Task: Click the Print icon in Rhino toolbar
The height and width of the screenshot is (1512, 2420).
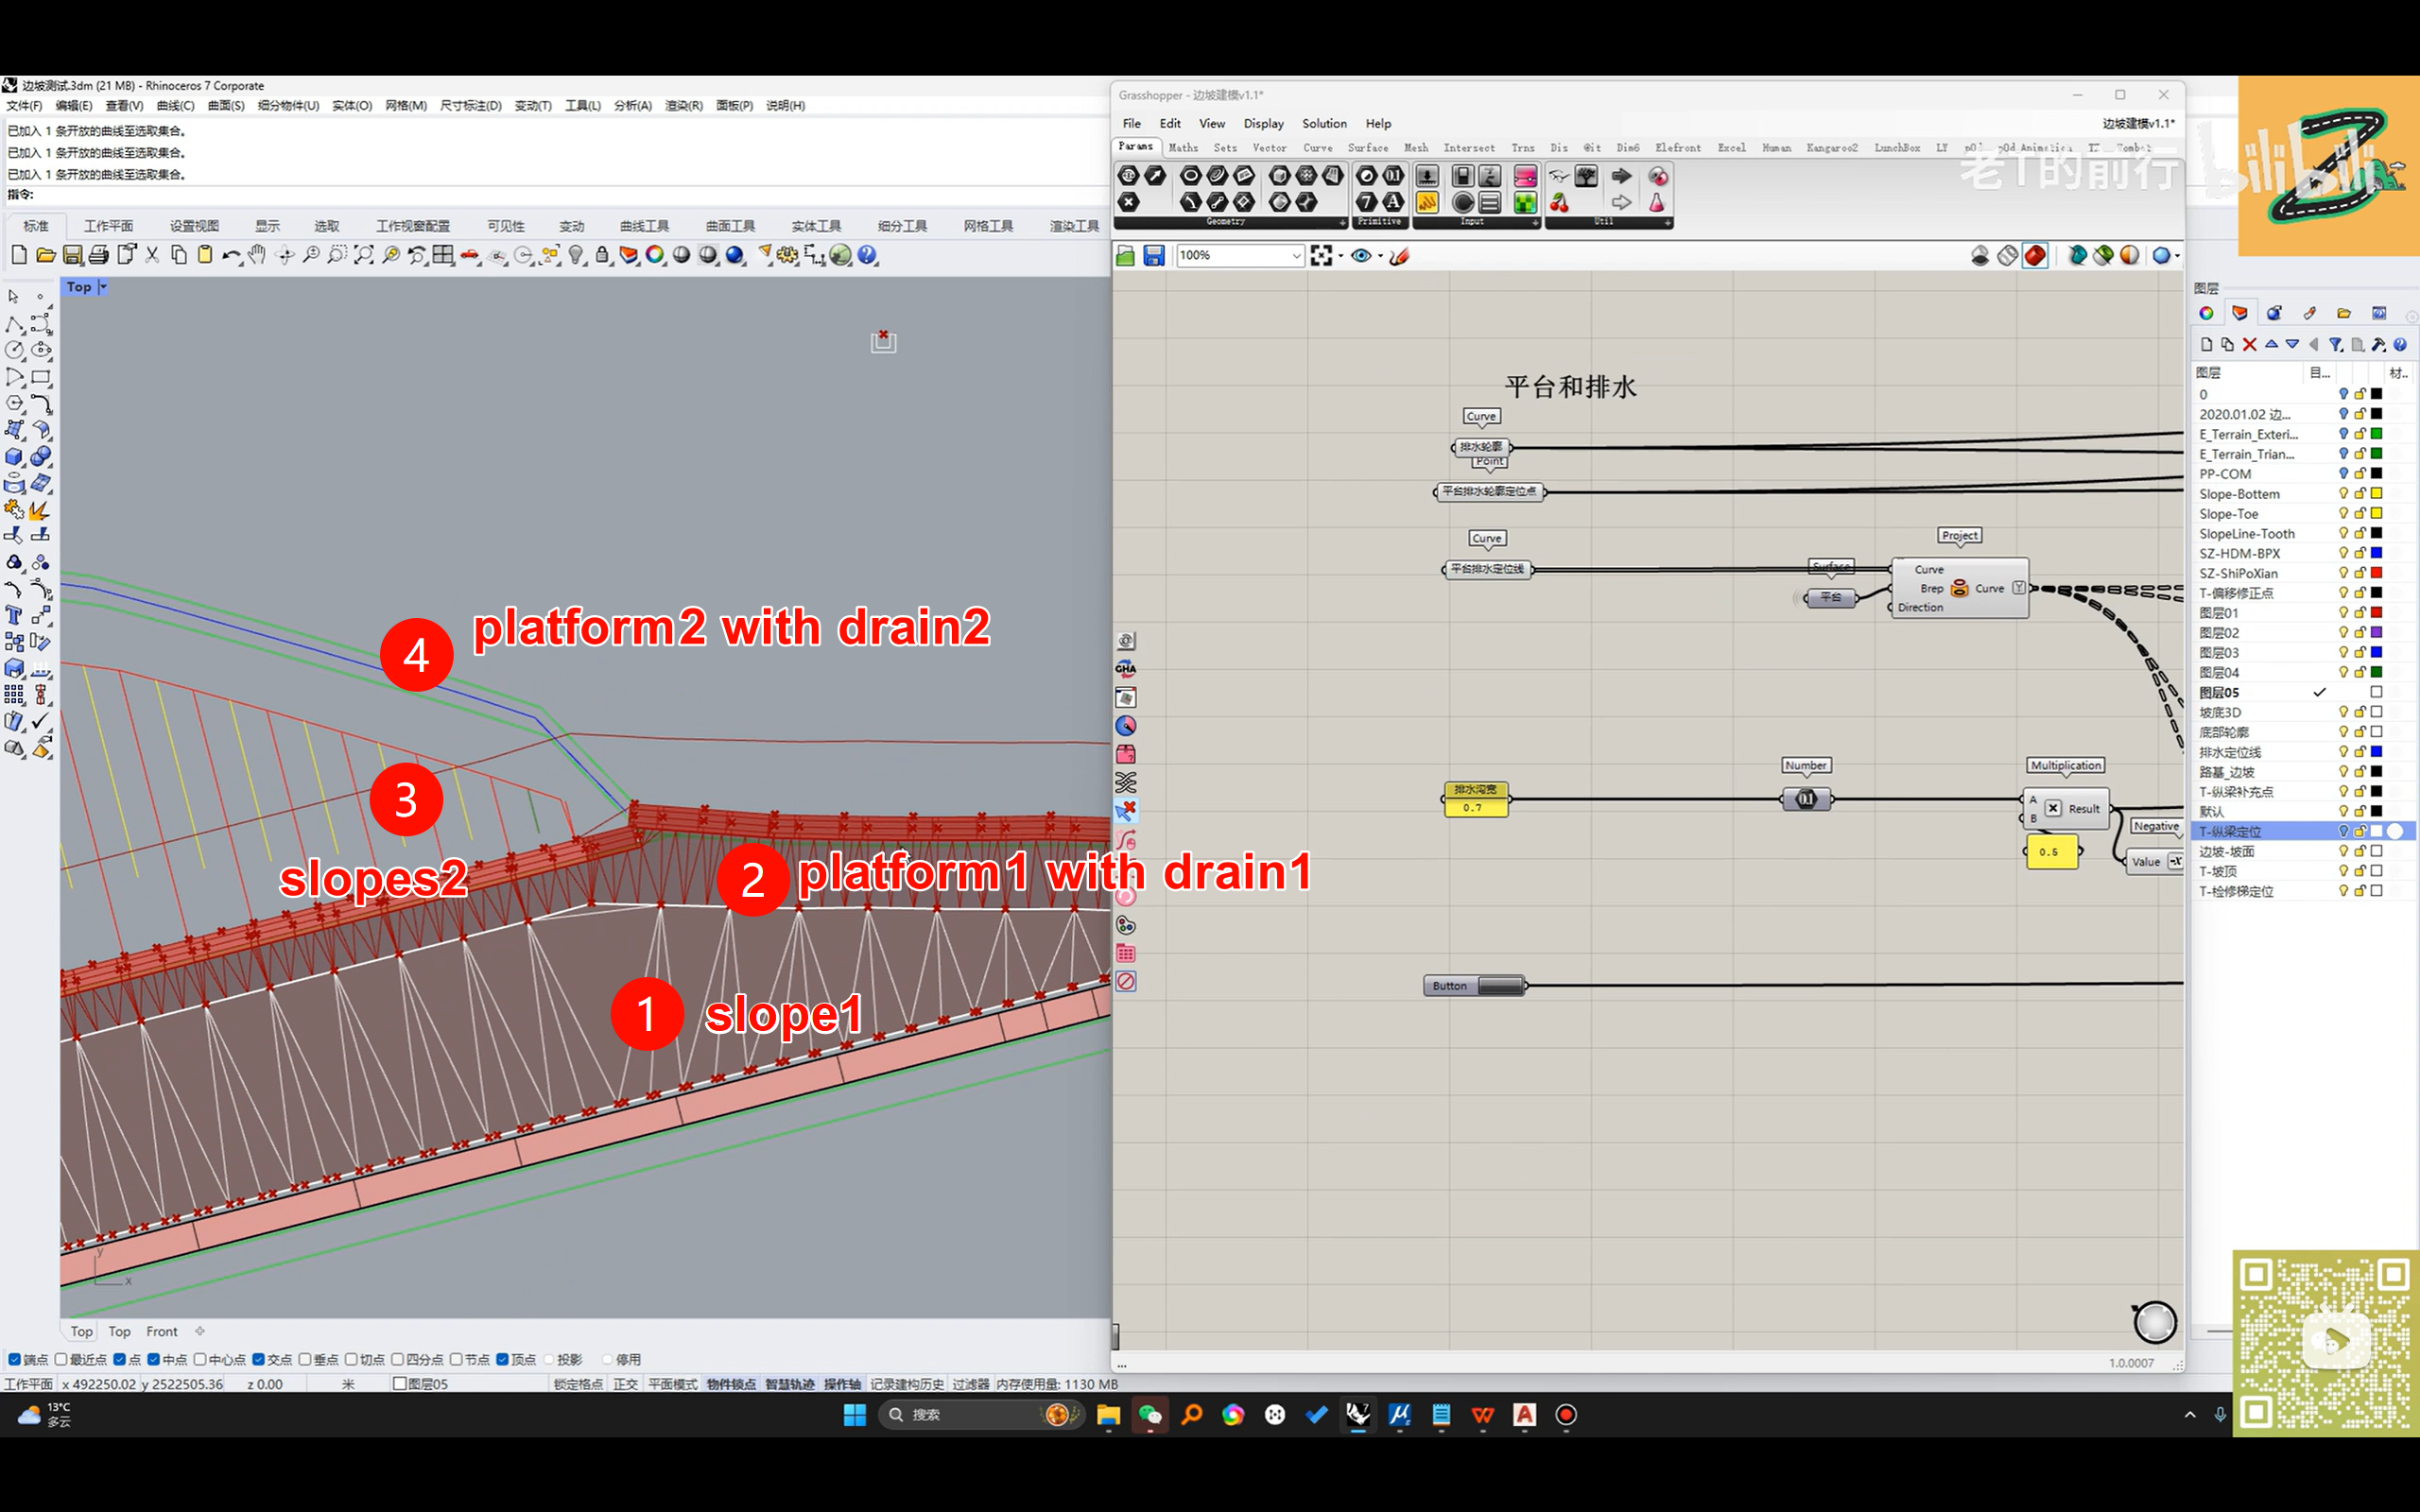Action: point(99,255)
